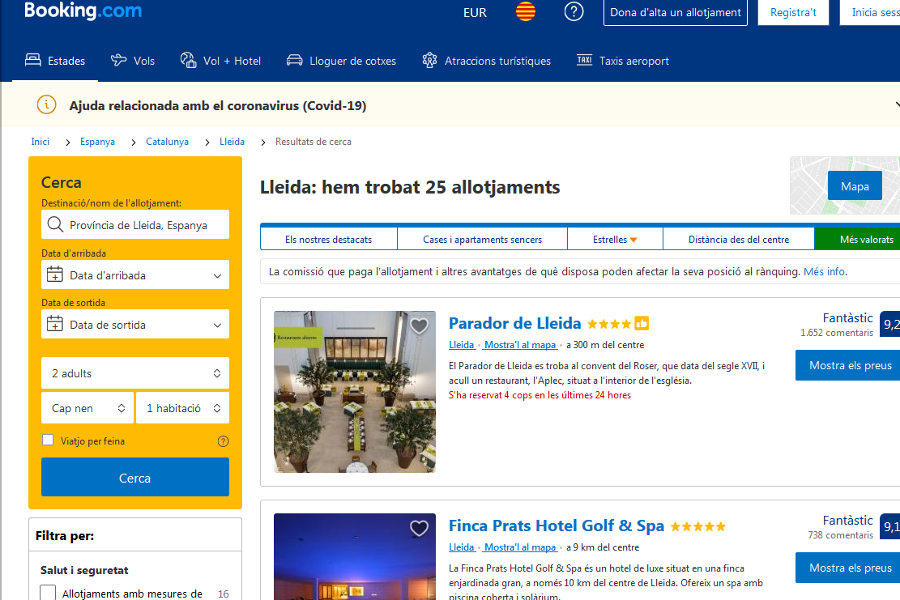Tick the Viatjo per feina checkbox
900x600 pixels.
[48, 440]
